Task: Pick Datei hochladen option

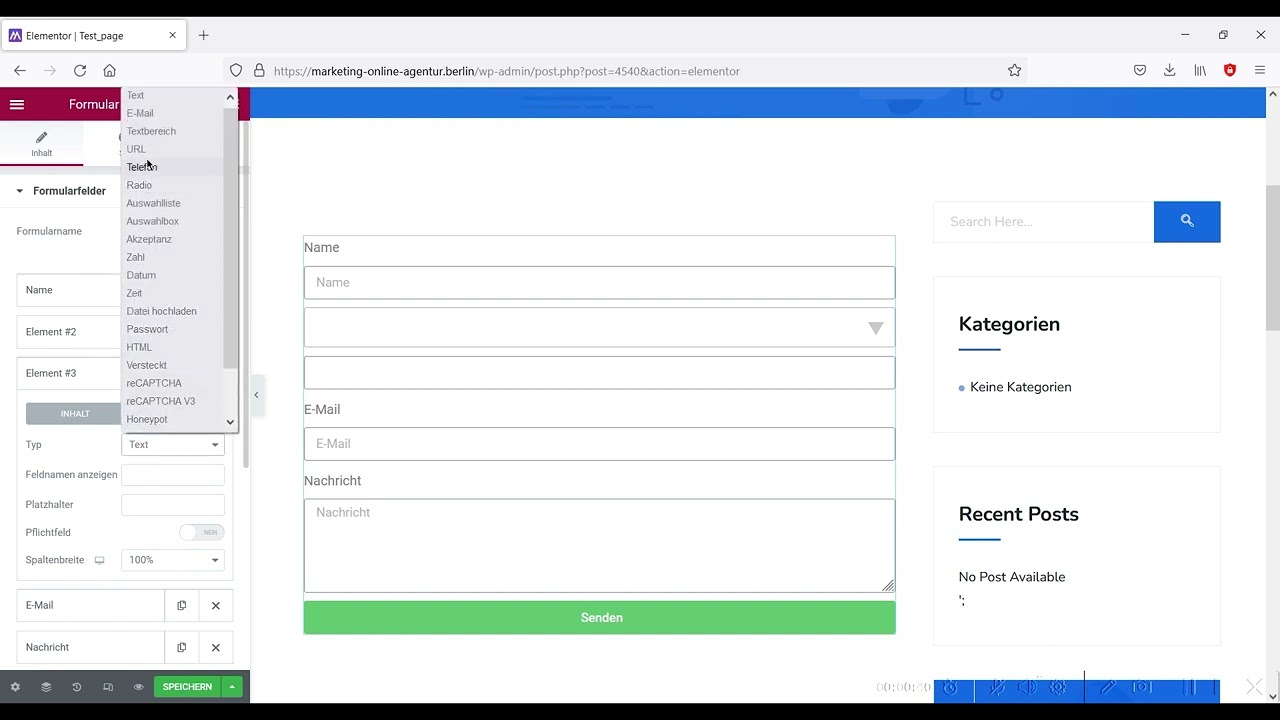Action: (x=161, y=311)
